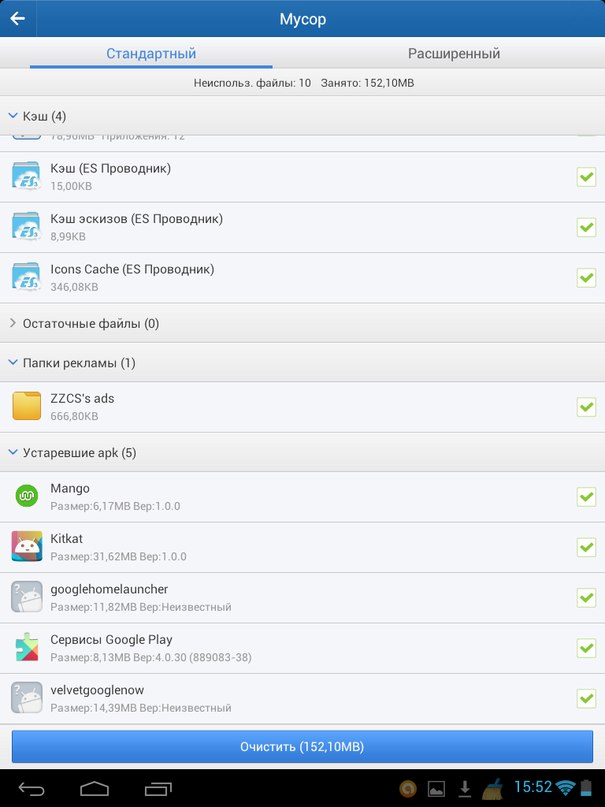Tap the Android home navigation button
Image resolution: width=605 pixels, height=807 pixels.
click(95, 788)
